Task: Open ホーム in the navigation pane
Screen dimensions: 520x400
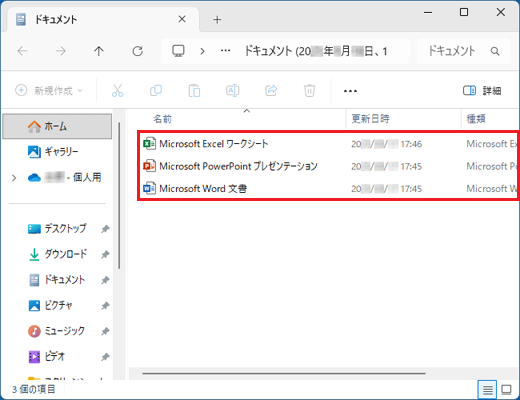Action: click(x=57, y=126)
